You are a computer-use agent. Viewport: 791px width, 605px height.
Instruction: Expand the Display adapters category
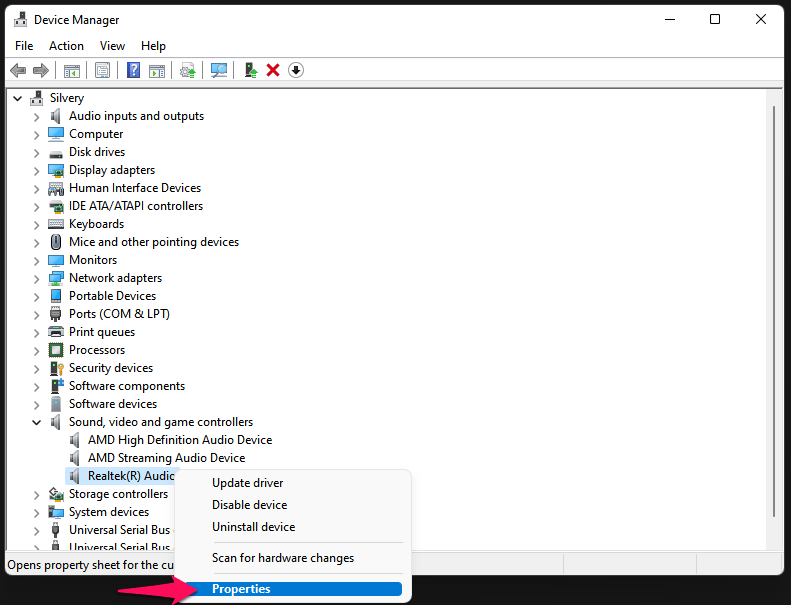(37, 170)
